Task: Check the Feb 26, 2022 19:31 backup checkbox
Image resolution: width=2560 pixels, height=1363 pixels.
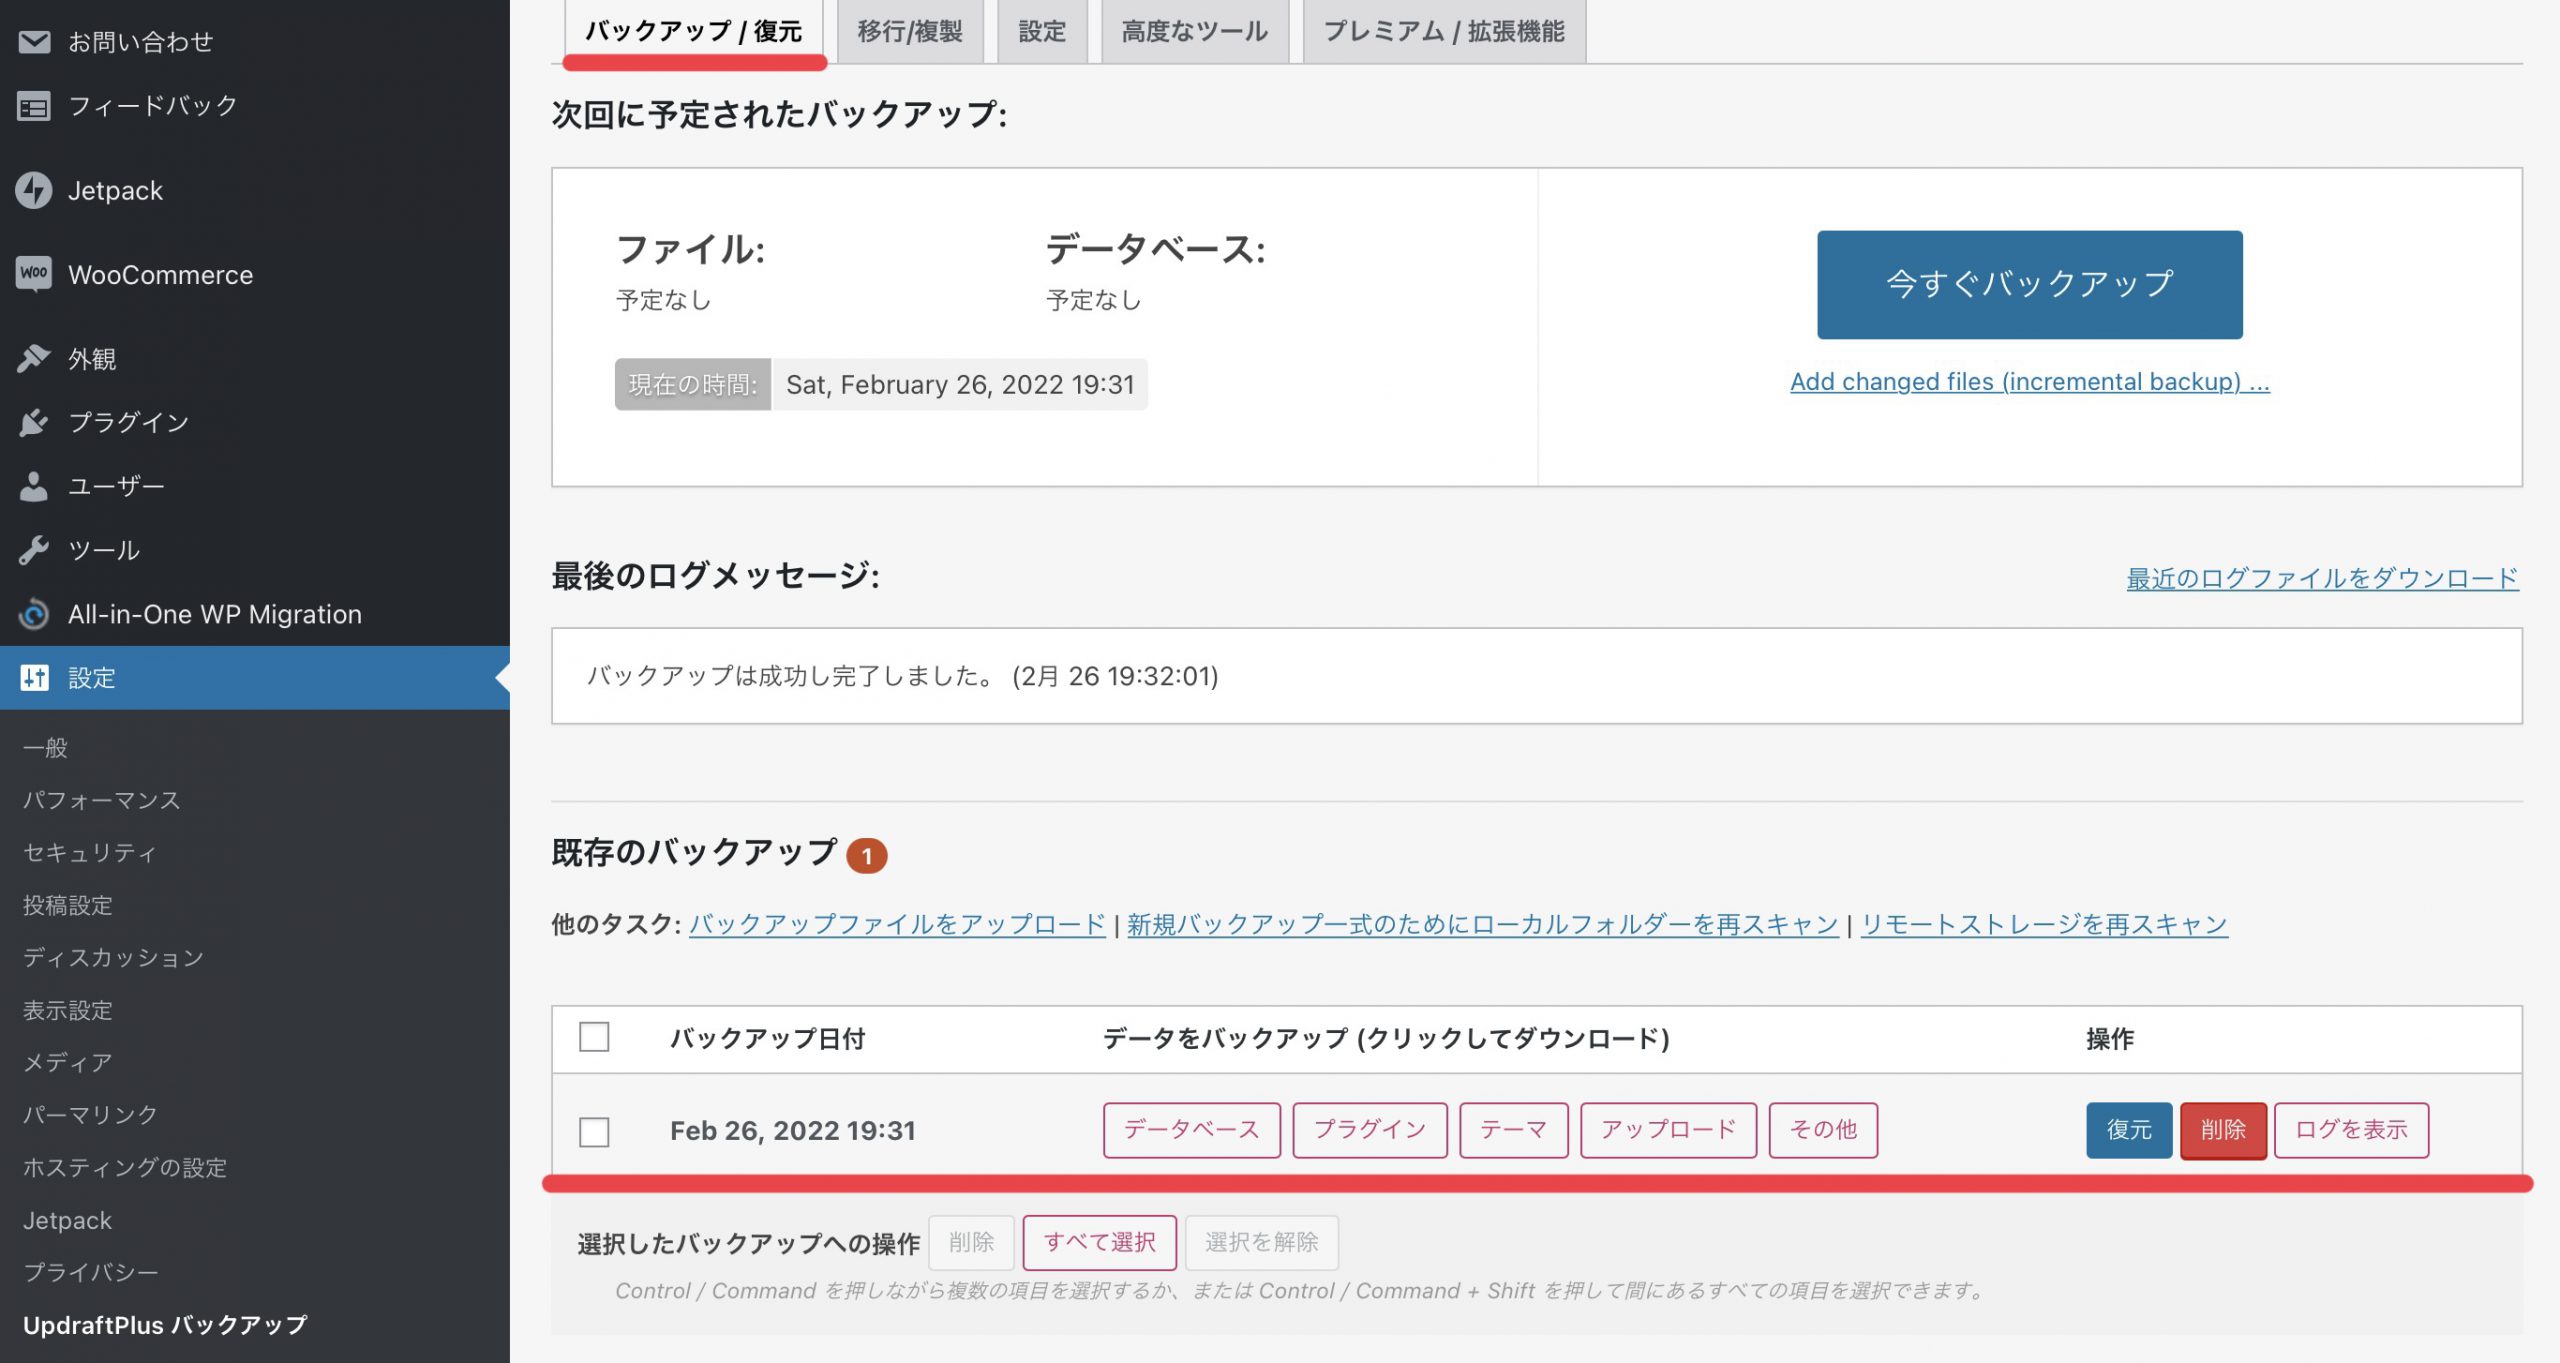Action: (x=594, y=1131)
